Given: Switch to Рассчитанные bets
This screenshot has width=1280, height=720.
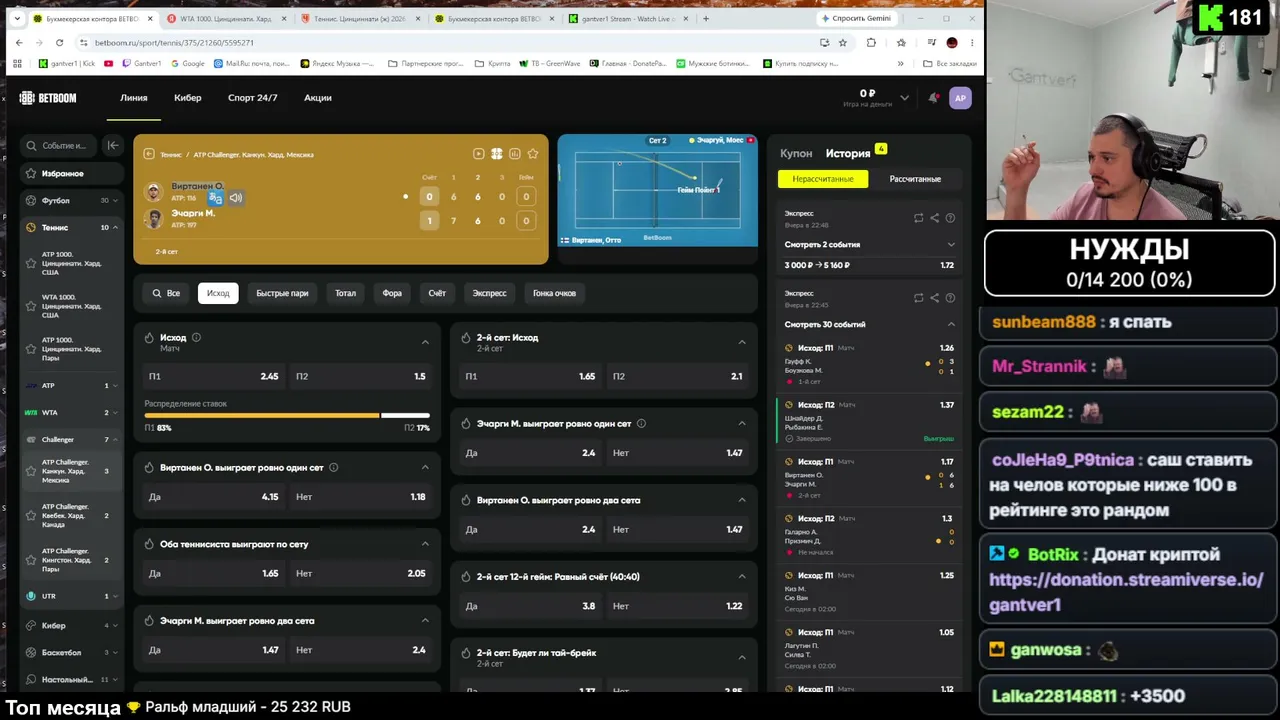Looking at the screenshot, I should (x=915, y=179).
